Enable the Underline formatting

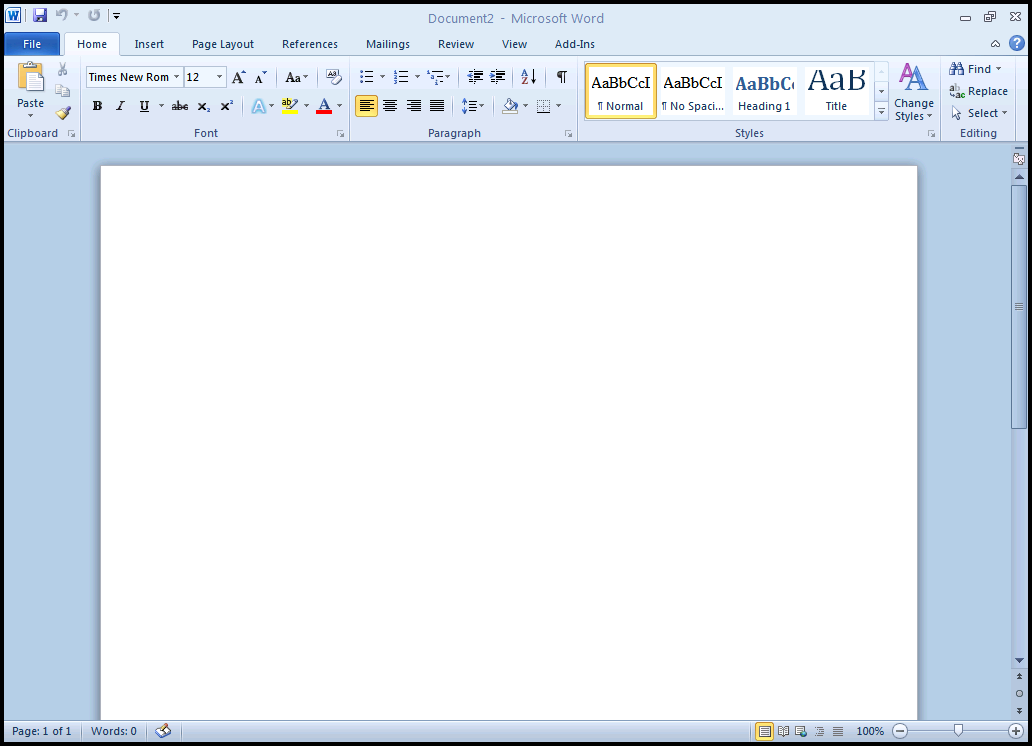pos(144,105)
